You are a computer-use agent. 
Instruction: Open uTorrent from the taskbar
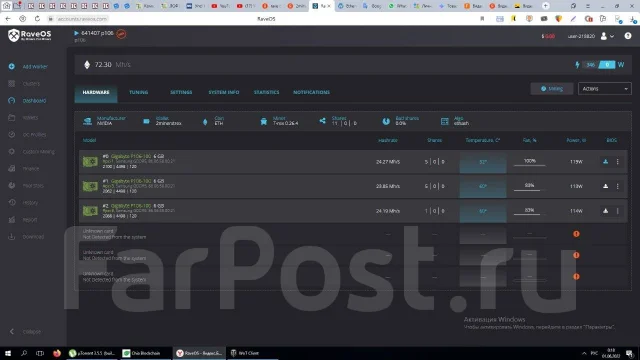point(92,353)
